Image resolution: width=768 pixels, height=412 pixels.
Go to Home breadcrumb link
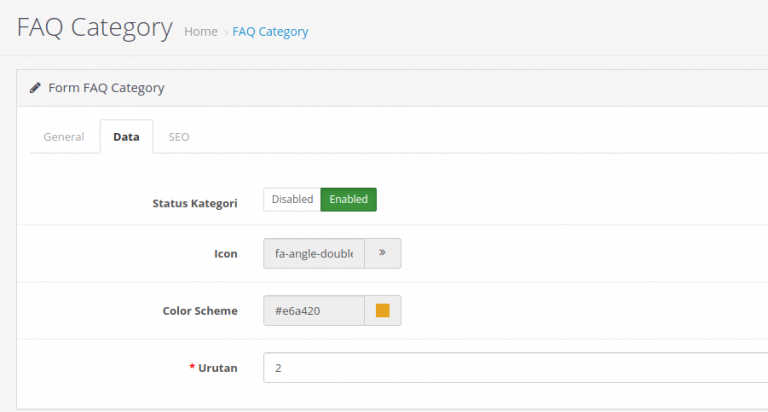pyautogui.click(x=201, y=31)
